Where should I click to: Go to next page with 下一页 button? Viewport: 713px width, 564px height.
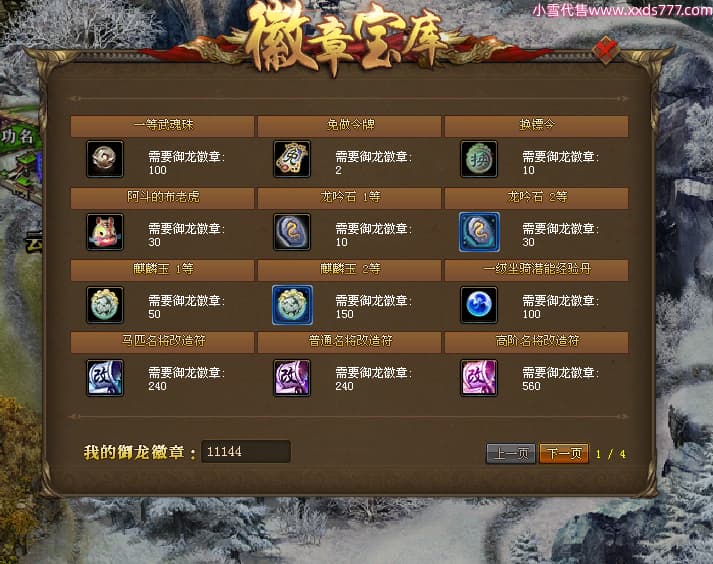coord(564,453)
